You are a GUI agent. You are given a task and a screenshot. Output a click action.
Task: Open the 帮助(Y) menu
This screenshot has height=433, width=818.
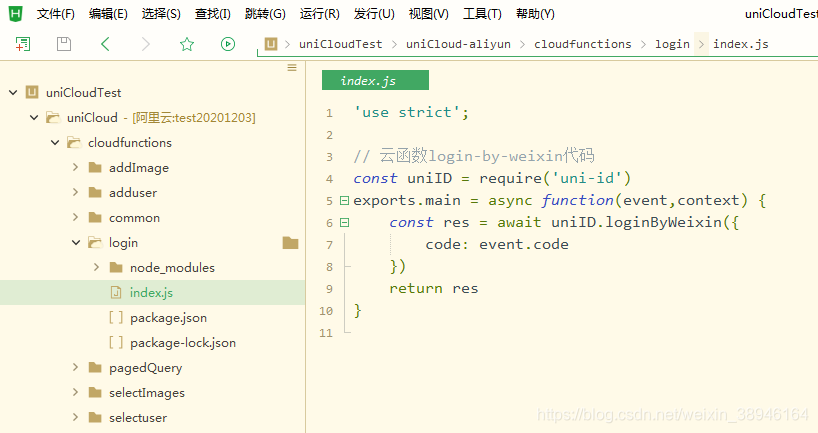tap(535, 14)
